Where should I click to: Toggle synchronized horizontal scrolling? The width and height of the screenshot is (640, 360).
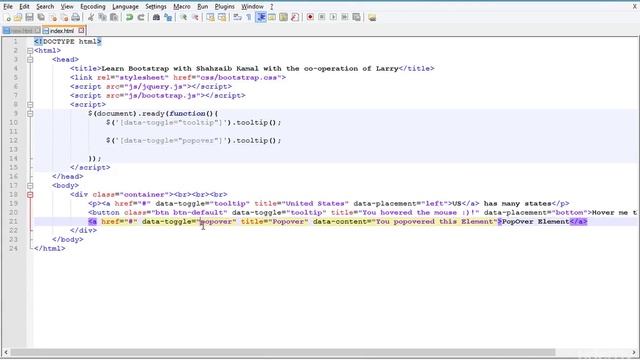point(222,18)
